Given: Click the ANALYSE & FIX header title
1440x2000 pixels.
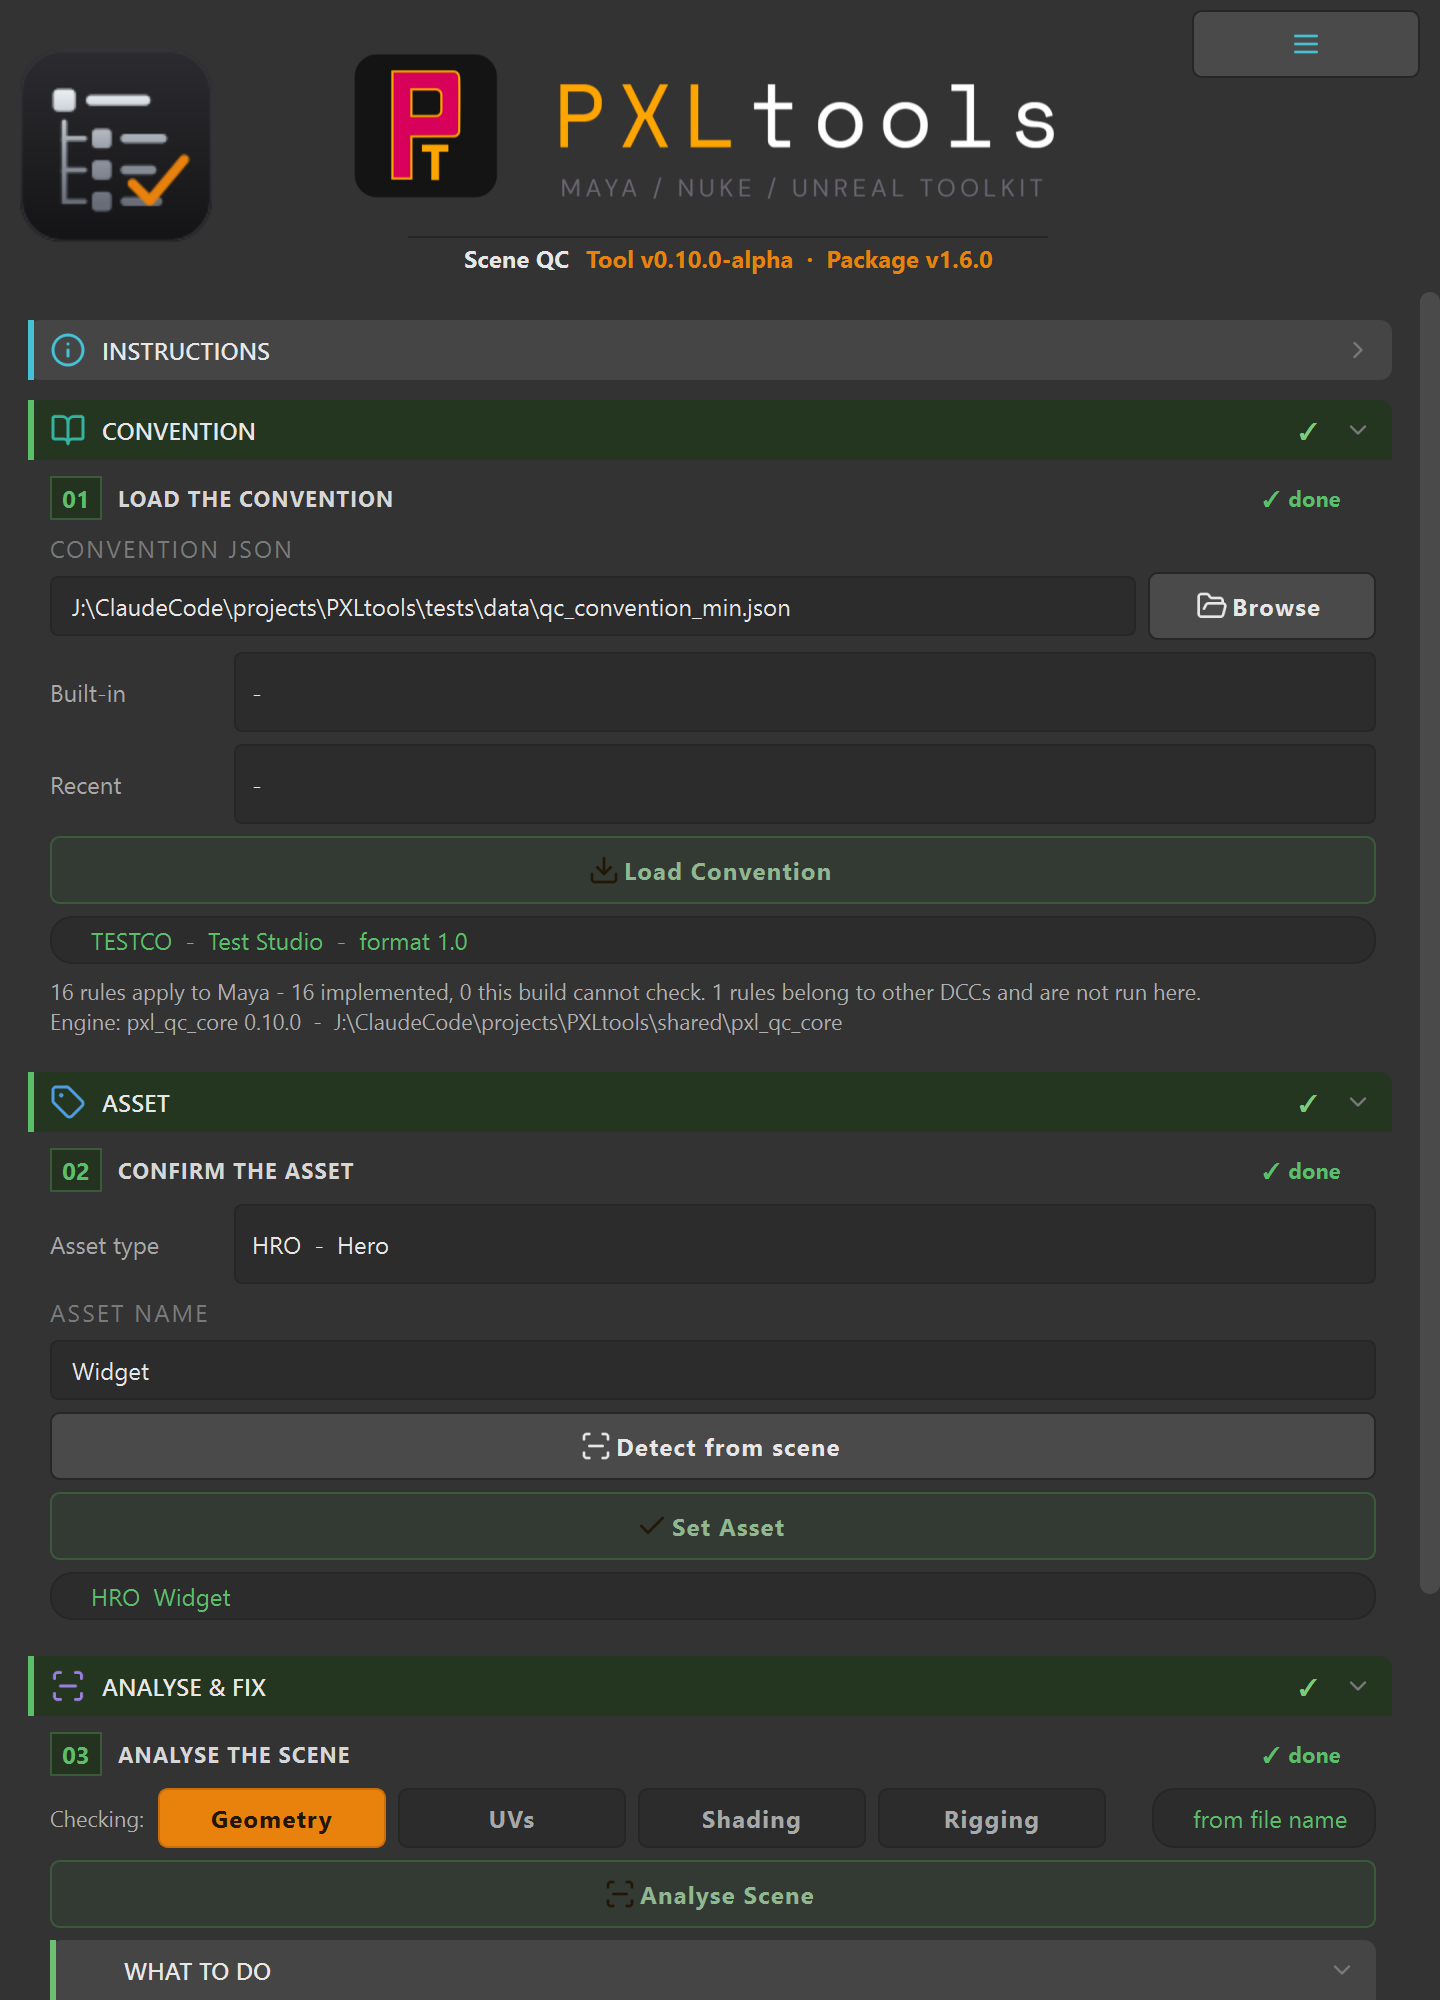Looking at the screenshot, I should click(184, 1687).
